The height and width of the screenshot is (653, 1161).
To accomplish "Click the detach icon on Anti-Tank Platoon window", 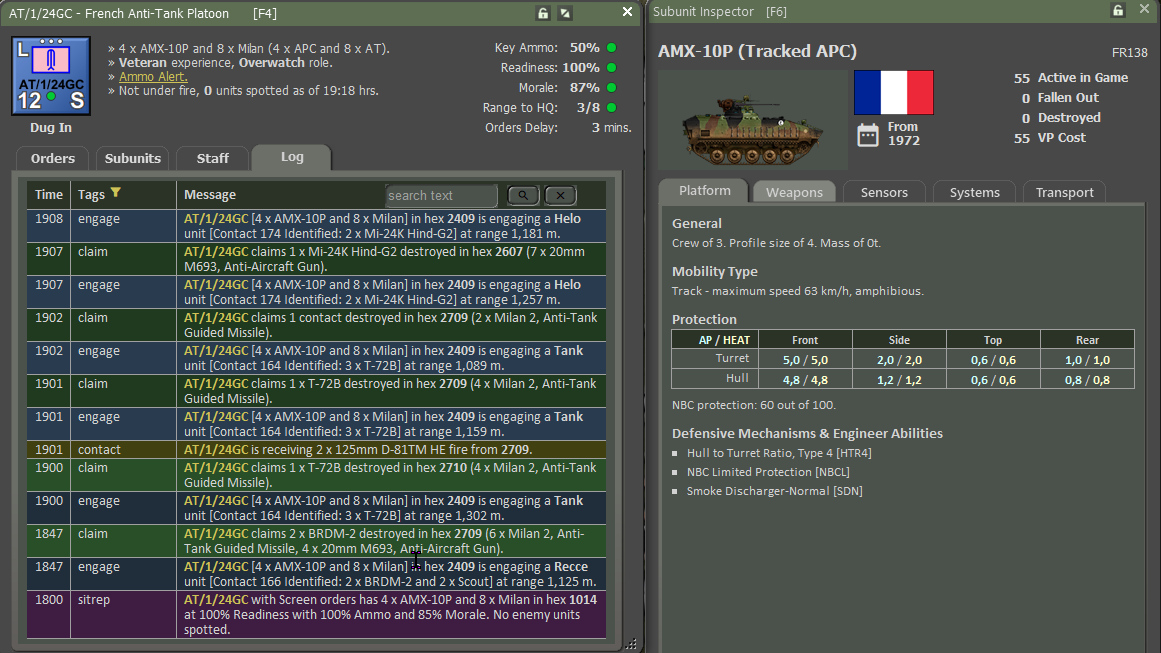I will 565,13.
